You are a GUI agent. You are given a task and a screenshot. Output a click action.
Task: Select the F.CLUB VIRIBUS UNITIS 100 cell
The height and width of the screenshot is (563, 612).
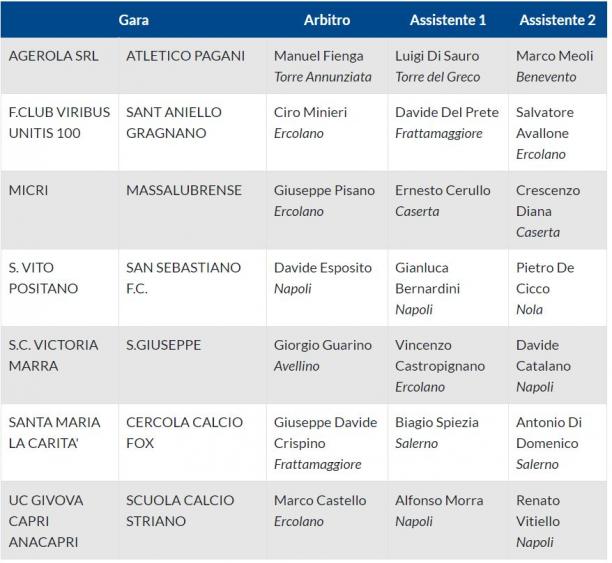pos(60,133)
